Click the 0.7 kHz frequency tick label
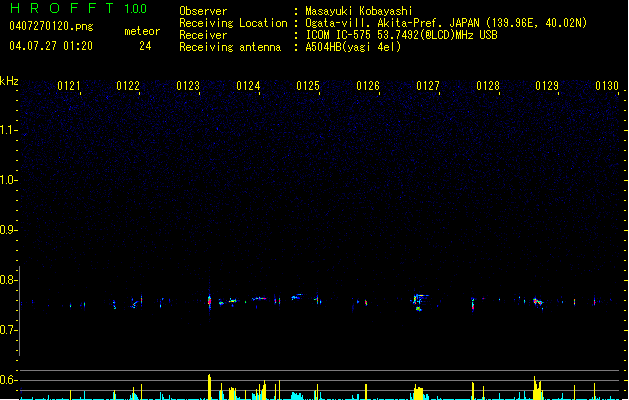 [8, 330]
